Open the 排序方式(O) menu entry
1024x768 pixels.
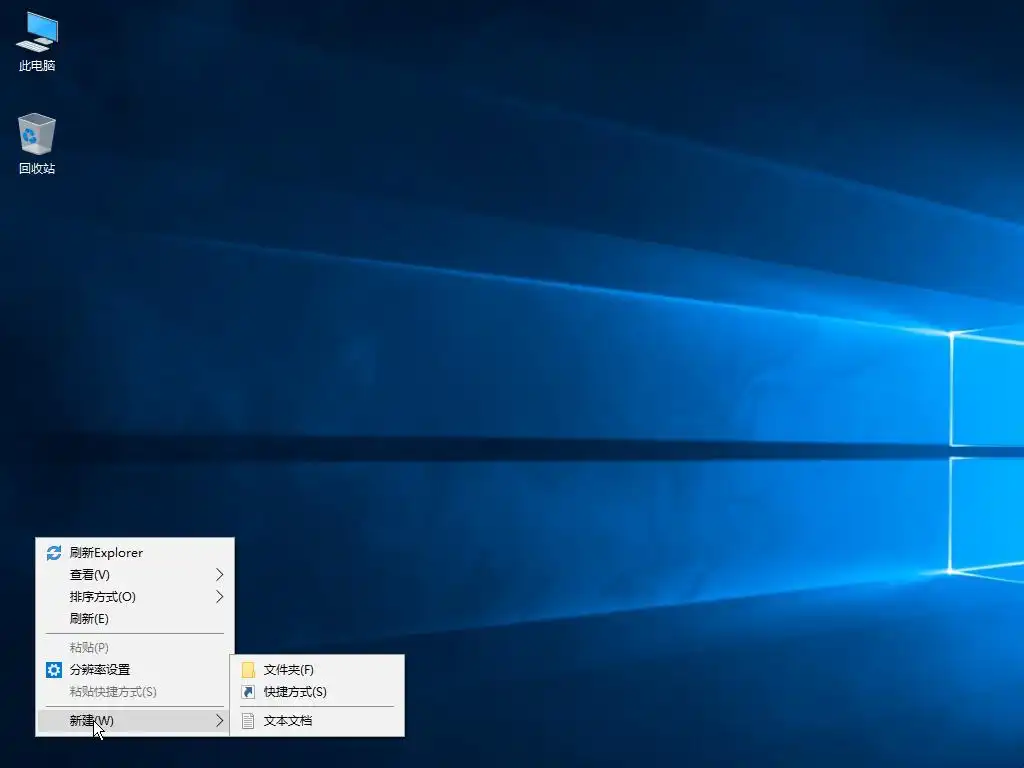(x=135, y=597)
